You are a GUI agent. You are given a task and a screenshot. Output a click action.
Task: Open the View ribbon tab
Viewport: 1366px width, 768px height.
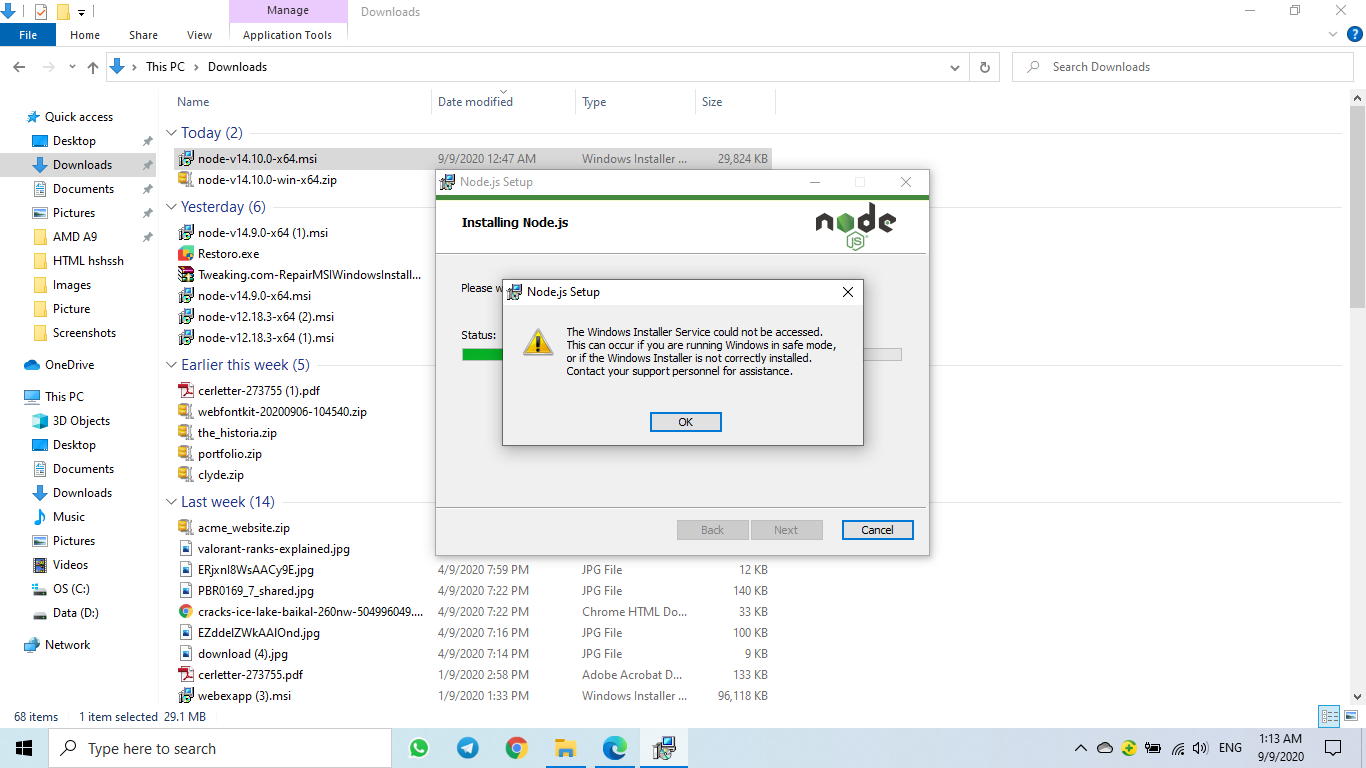tap(200, 35)
